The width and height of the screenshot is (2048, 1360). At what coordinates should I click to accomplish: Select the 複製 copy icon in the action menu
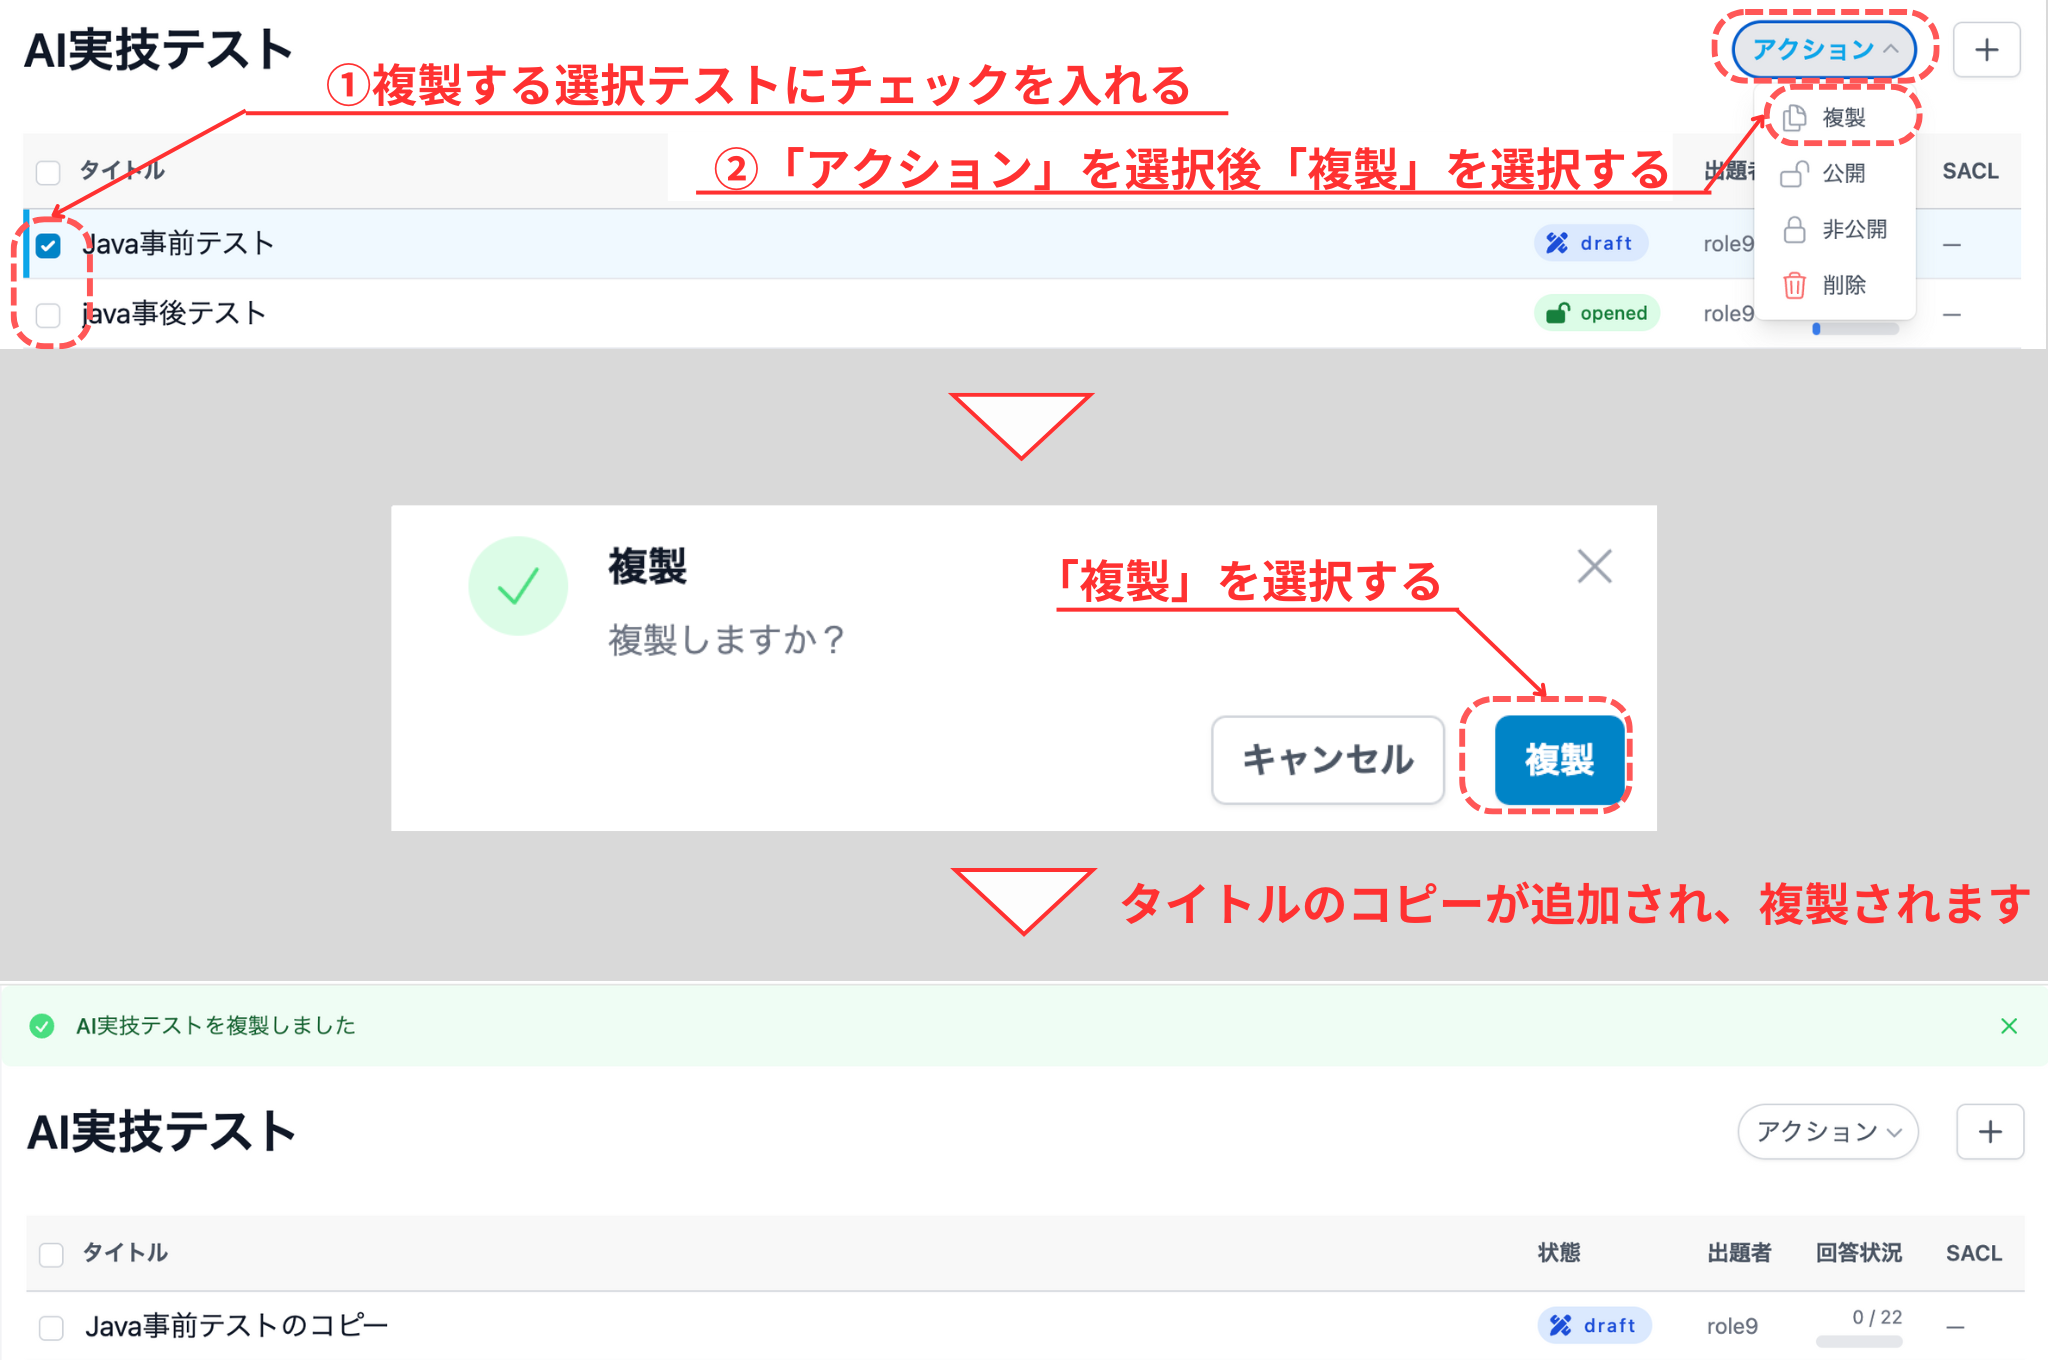point(1795,116)
